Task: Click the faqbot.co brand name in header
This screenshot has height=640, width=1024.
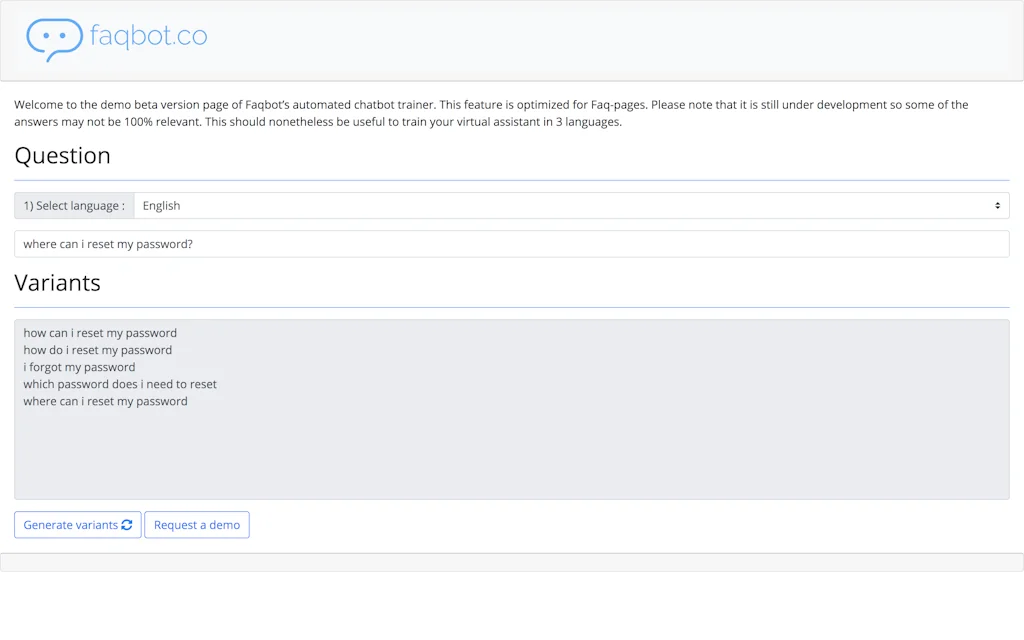Action: pyautogui.click(x=148, y=36)
